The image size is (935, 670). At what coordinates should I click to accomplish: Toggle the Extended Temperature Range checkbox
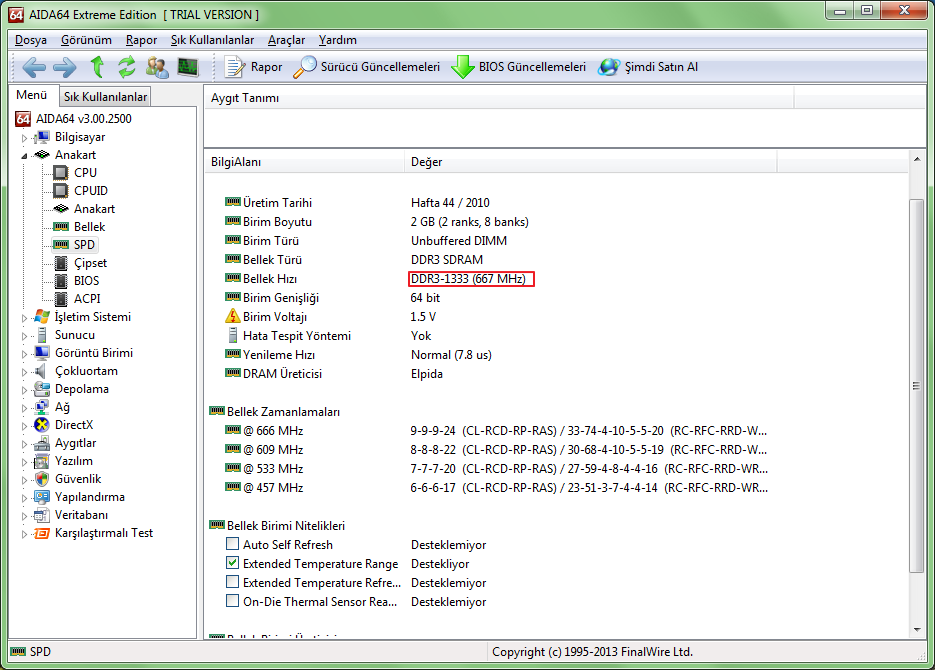[x=233, y=563]
